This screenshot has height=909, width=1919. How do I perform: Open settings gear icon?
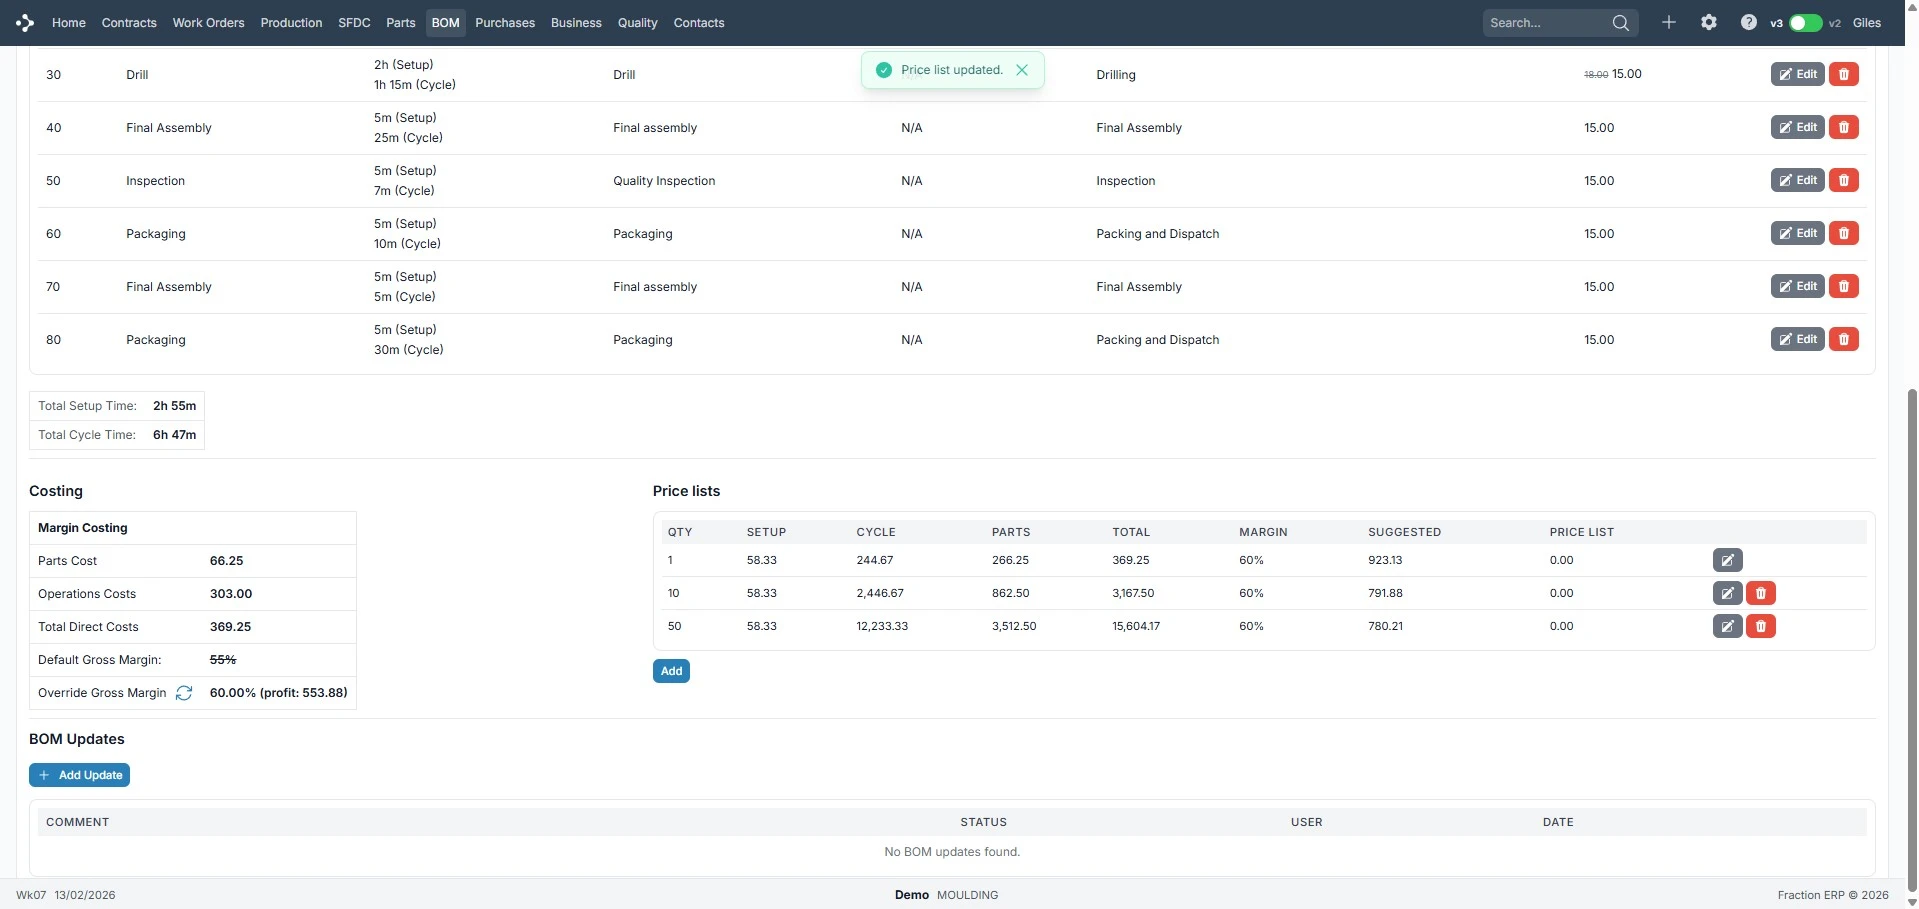click(1708, 22)
